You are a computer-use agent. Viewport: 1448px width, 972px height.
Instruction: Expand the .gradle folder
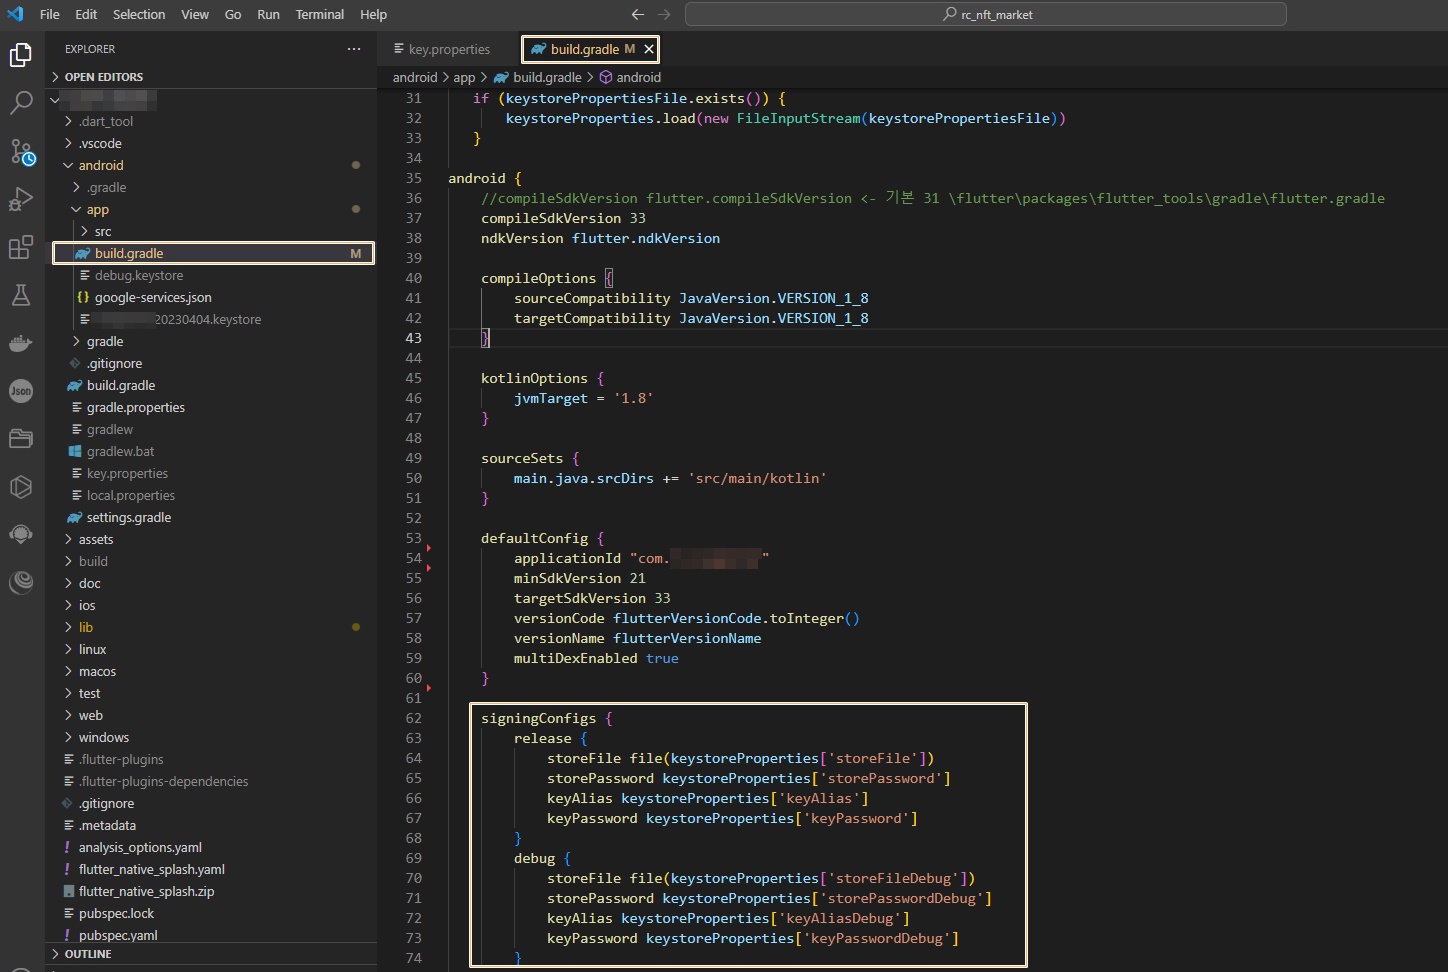coord(106,187)
